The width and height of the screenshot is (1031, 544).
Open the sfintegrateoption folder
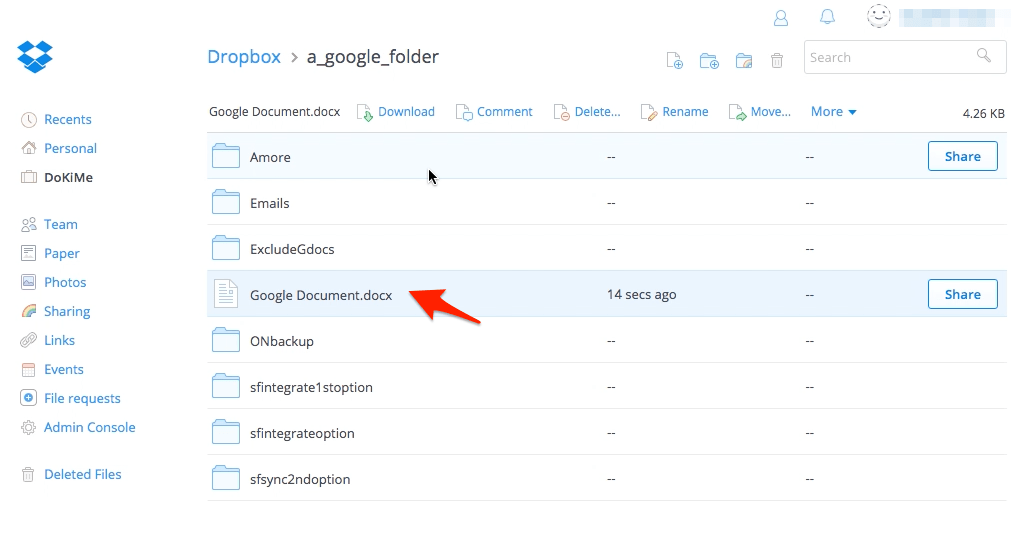(302, 434)
